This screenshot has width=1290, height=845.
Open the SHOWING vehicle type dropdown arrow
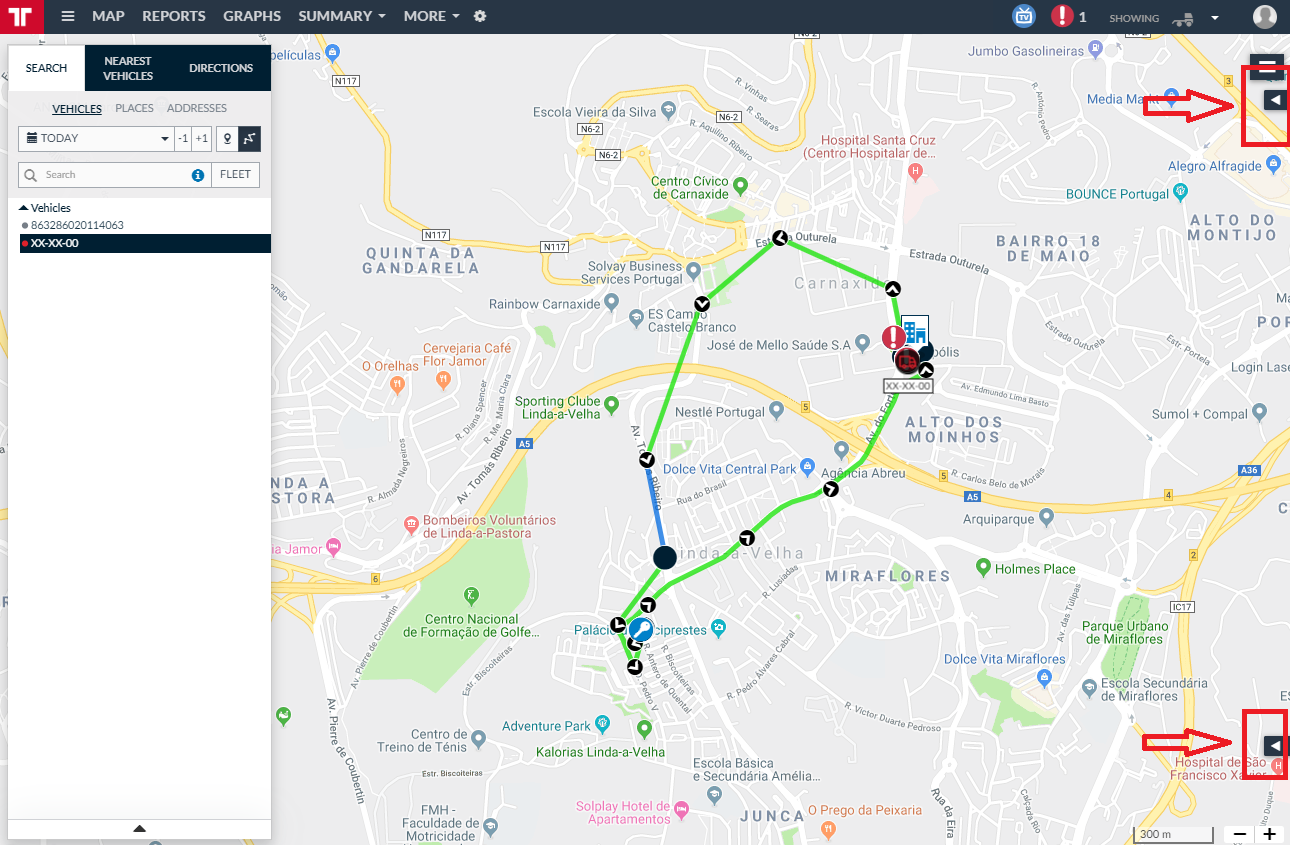1215,18
